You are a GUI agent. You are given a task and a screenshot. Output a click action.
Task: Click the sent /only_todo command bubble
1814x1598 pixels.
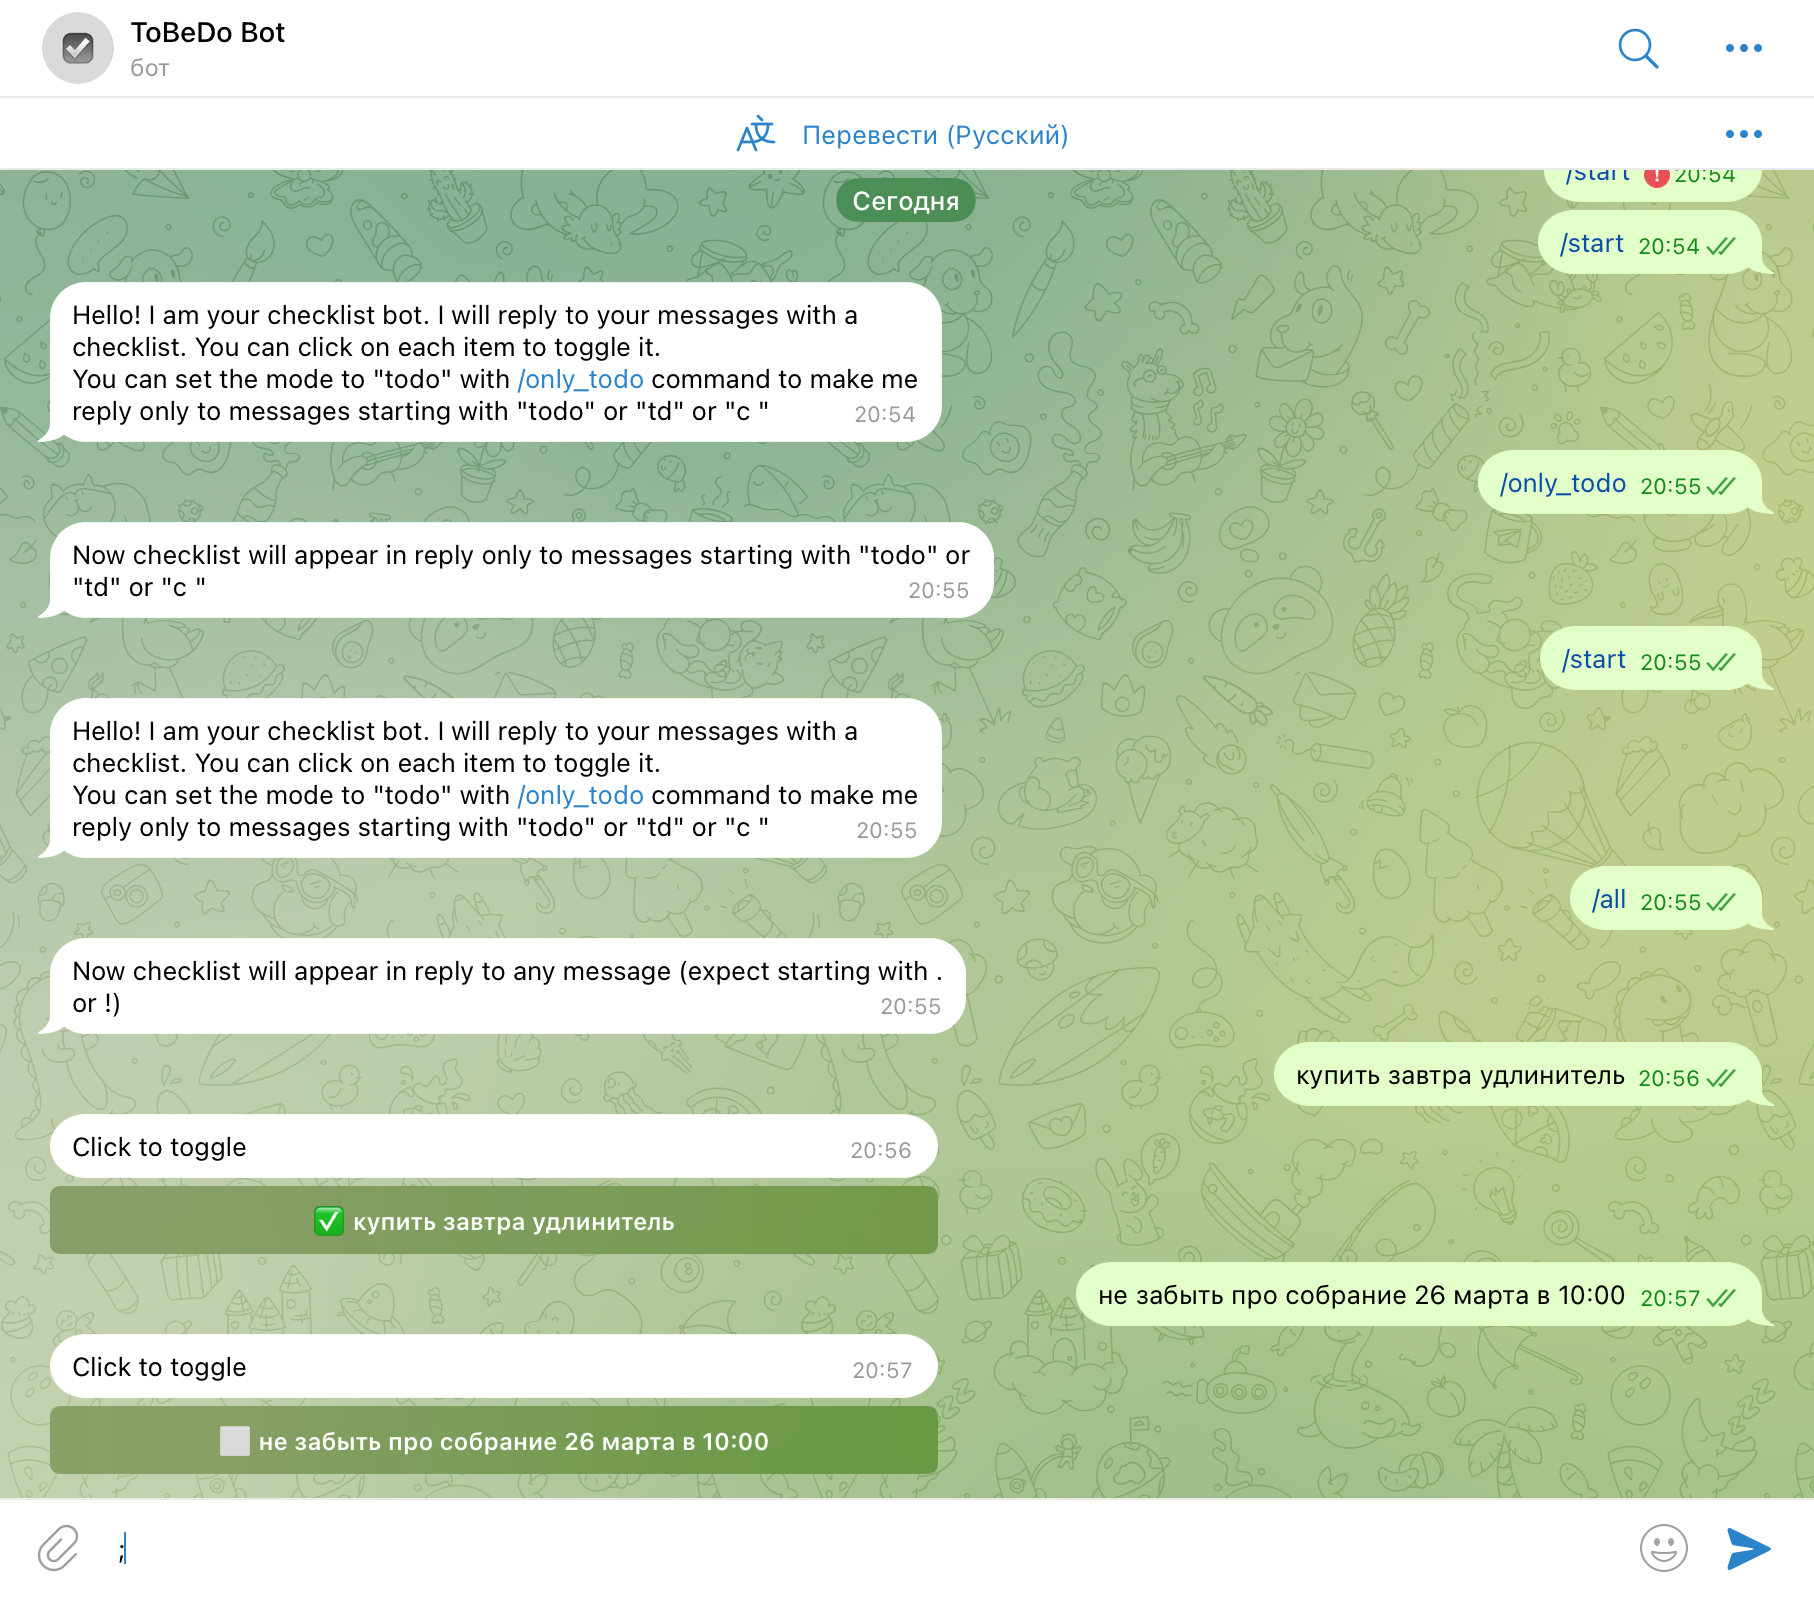pyautogui.click(x=1619, y=484)
